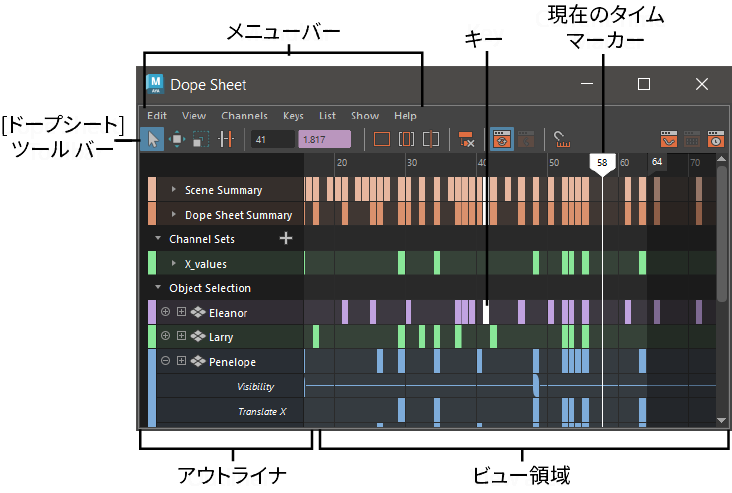Click the Object Selection heading text
Viewport: 732px width, 493px height.
point(210,288)
